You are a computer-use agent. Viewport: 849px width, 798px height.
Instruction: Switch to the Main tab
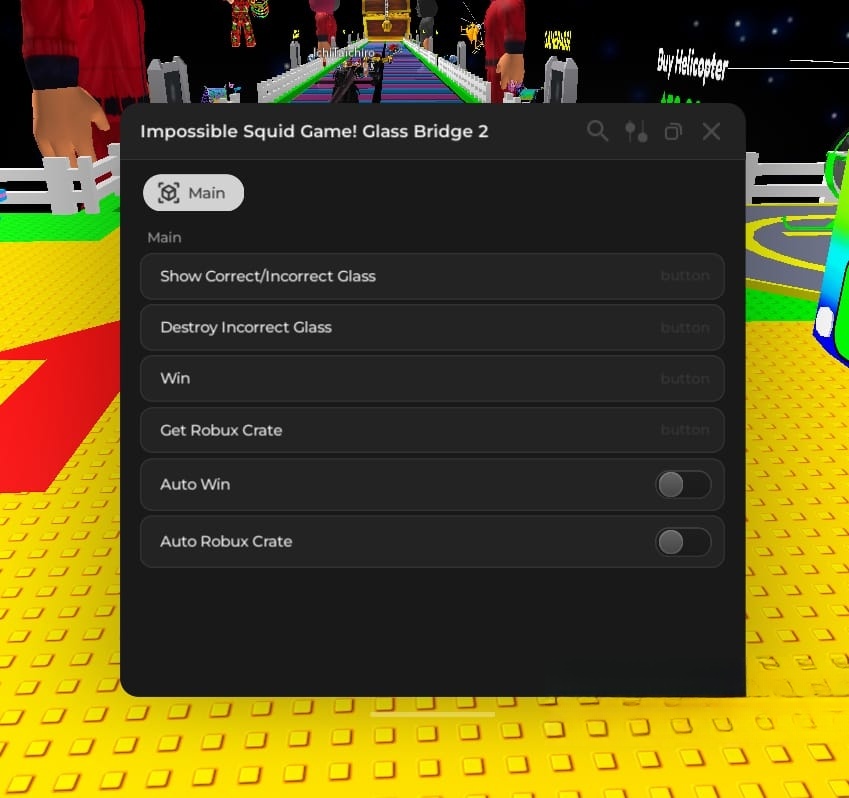click(x=194, y=193)
